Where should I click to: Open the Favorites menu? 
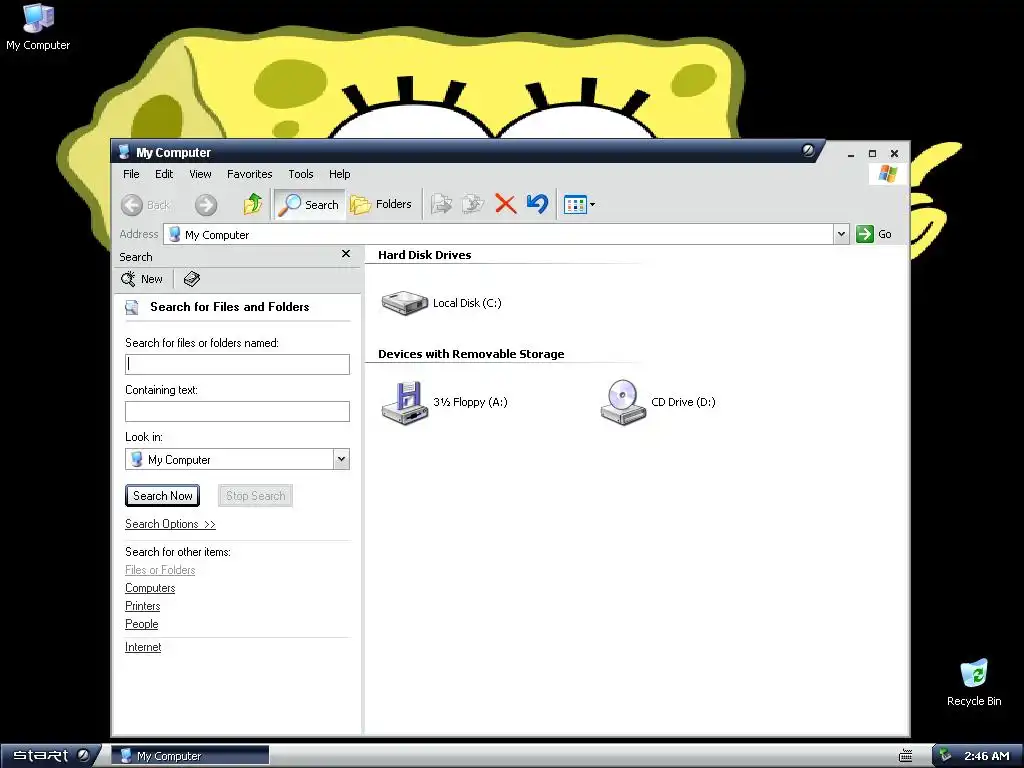click(x=249, y=174)
